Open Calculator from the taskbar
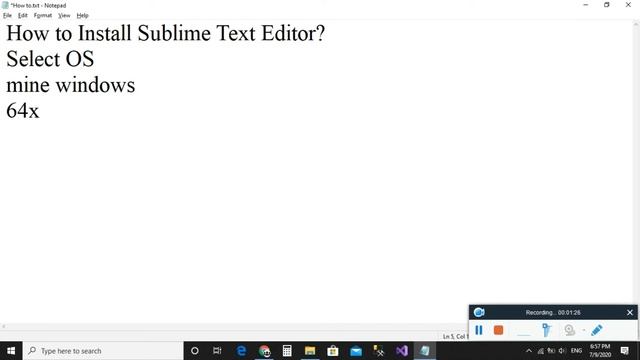The width and height of the screenshot is (640, 360). point(287,351)
